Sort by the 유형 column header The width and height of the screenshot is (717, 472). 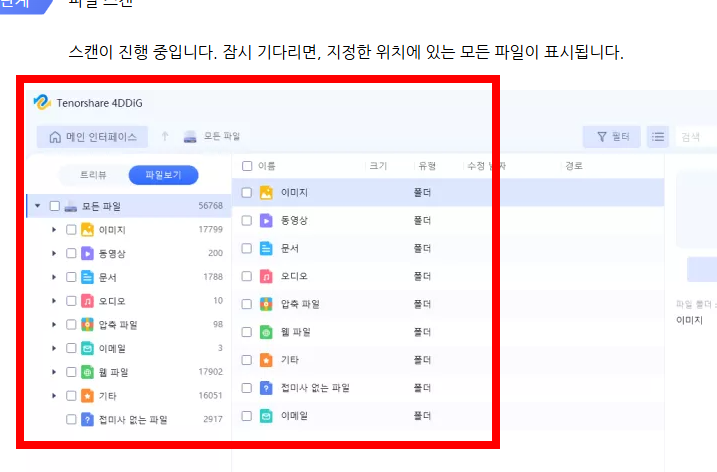click(427, 166)
